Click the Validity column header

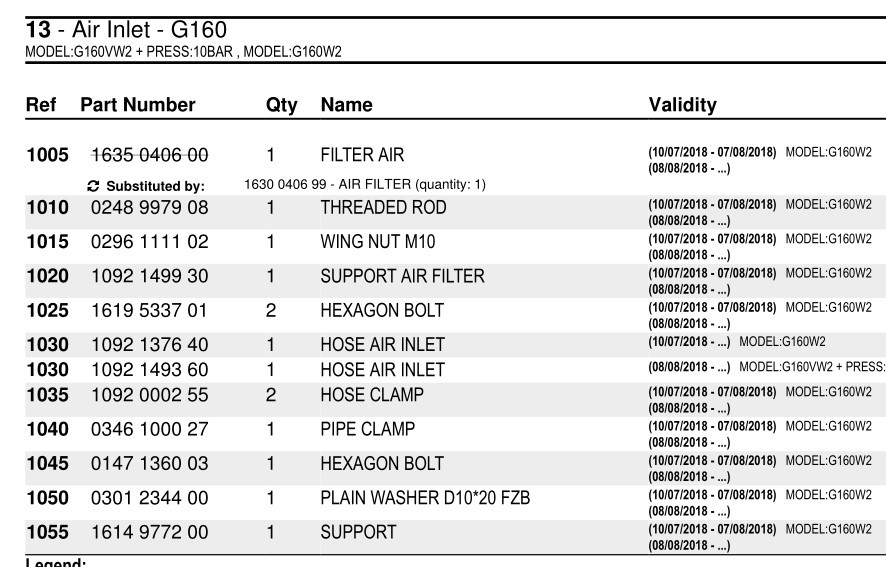click(x=682, y=105)
